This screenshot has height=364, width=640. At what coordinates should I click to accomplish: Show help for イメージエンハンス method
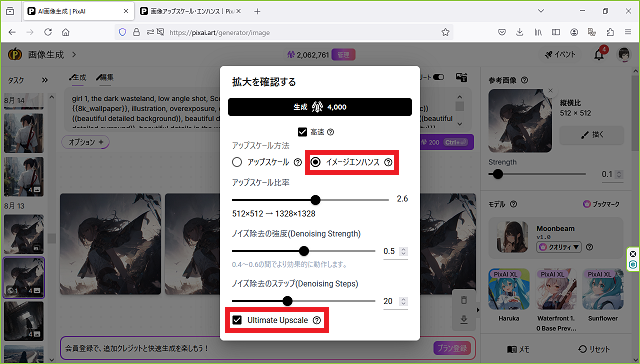click(x=388, y=162)
